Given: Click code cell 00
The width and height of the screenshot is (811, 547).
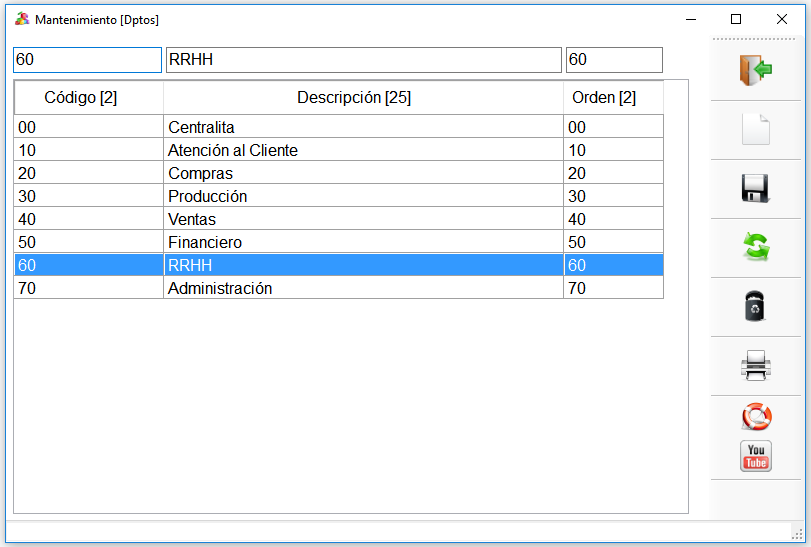Looking at the screenshot, I should [88, 127].
